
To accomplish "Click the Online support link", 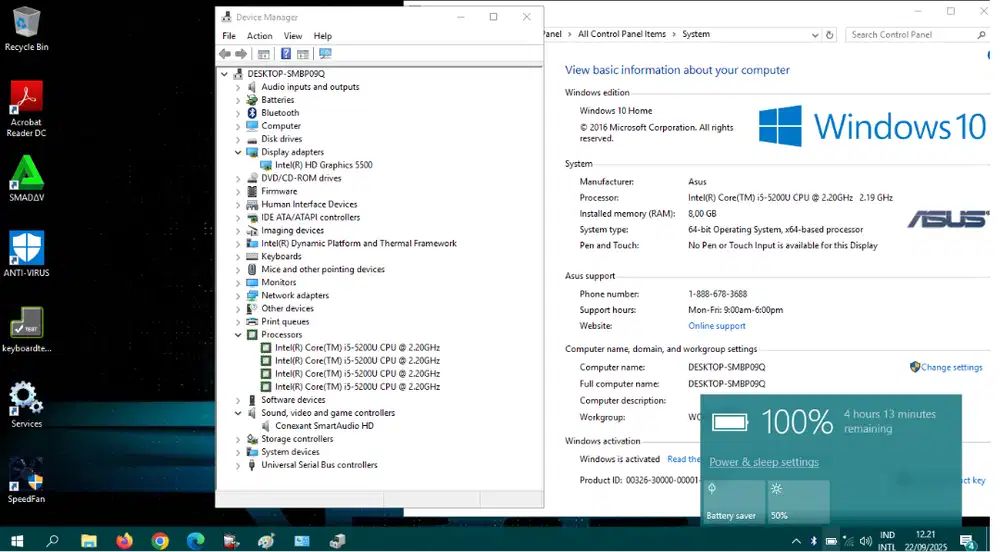I will tap(716, 326).
